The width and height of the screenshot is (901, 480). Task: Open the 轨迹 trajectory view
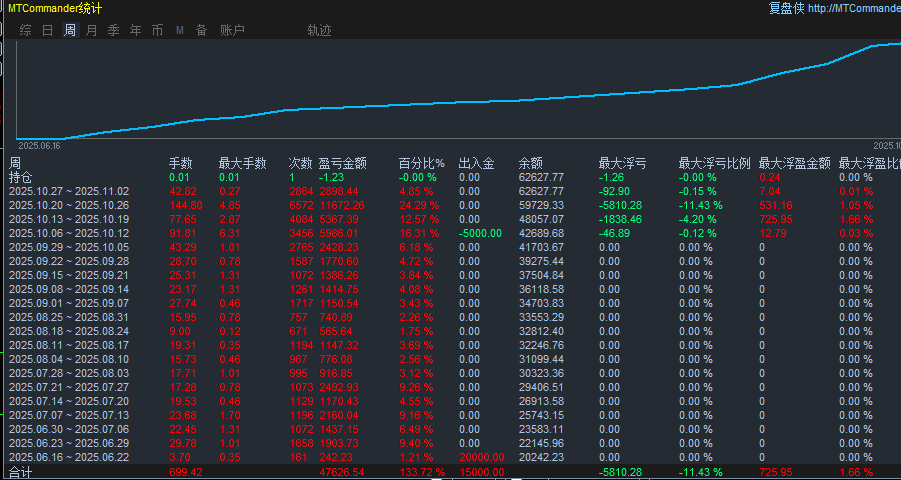click(x=319, y=30)
